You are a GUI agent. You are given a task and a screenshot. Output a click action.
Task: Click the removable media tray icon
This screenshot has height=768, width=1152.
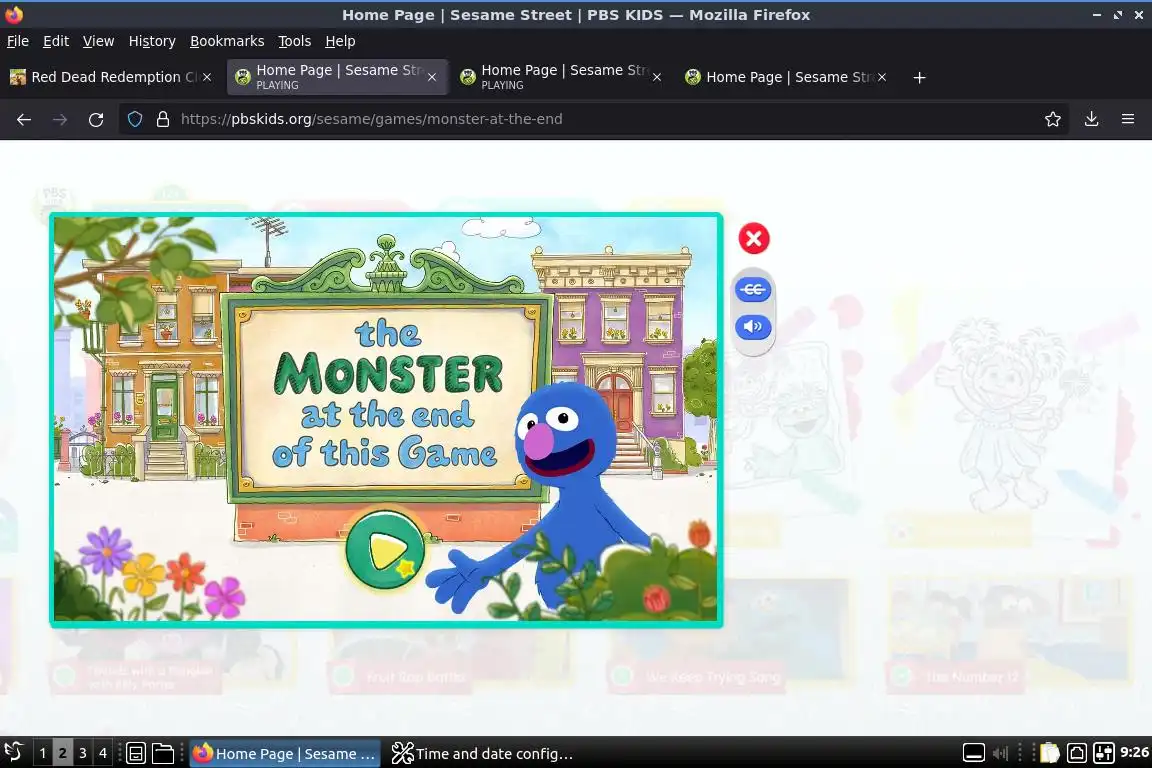tap(1077, 753)
